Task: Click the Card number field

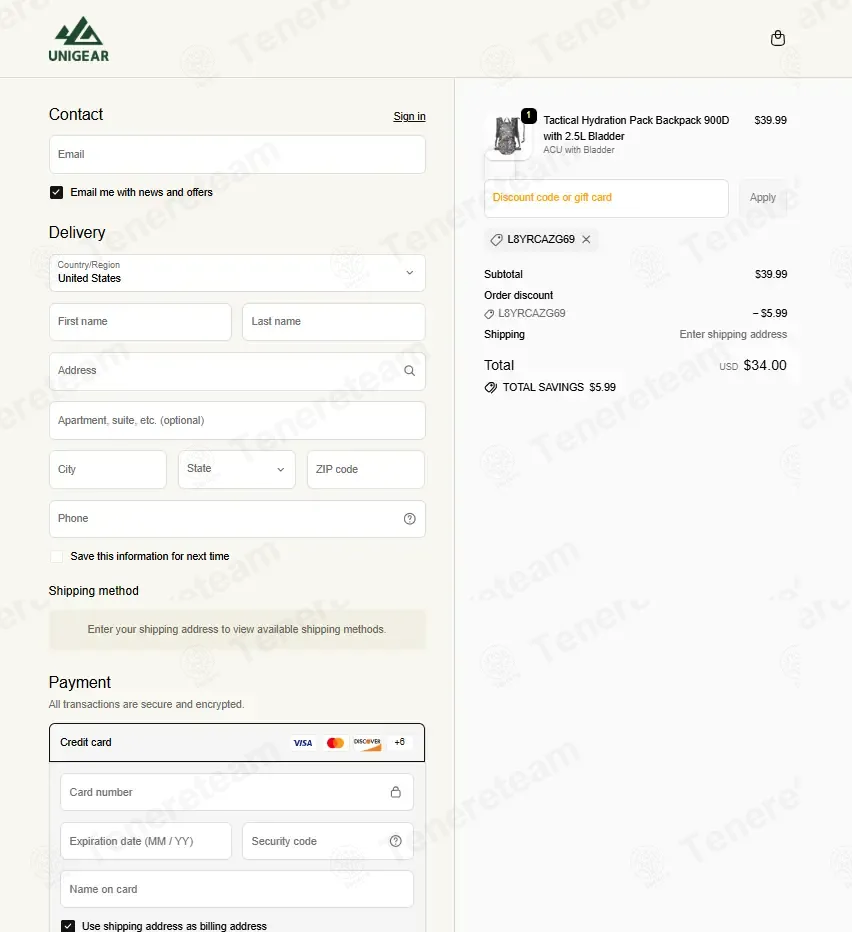Action: click(x=237, y=792)
